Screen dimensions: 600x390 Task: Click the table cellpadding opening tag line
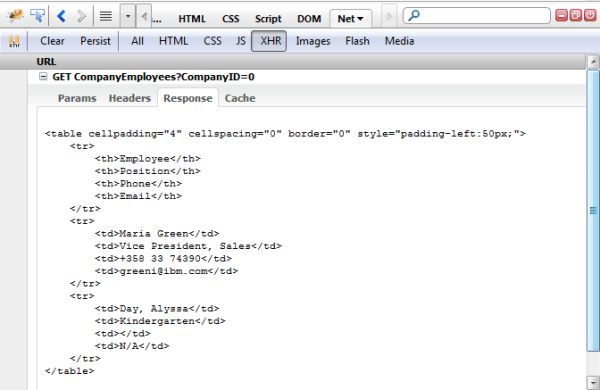[x=285, y=134]
